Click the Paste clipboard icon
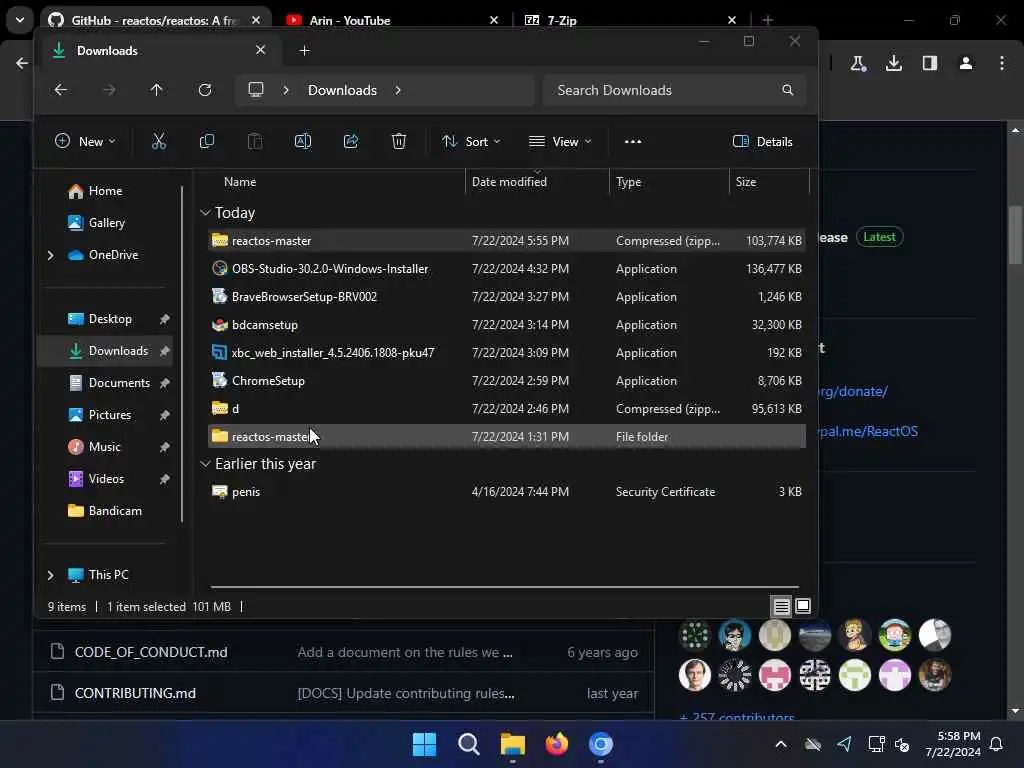Screen dimensions: 1024x768 (255, 141)
